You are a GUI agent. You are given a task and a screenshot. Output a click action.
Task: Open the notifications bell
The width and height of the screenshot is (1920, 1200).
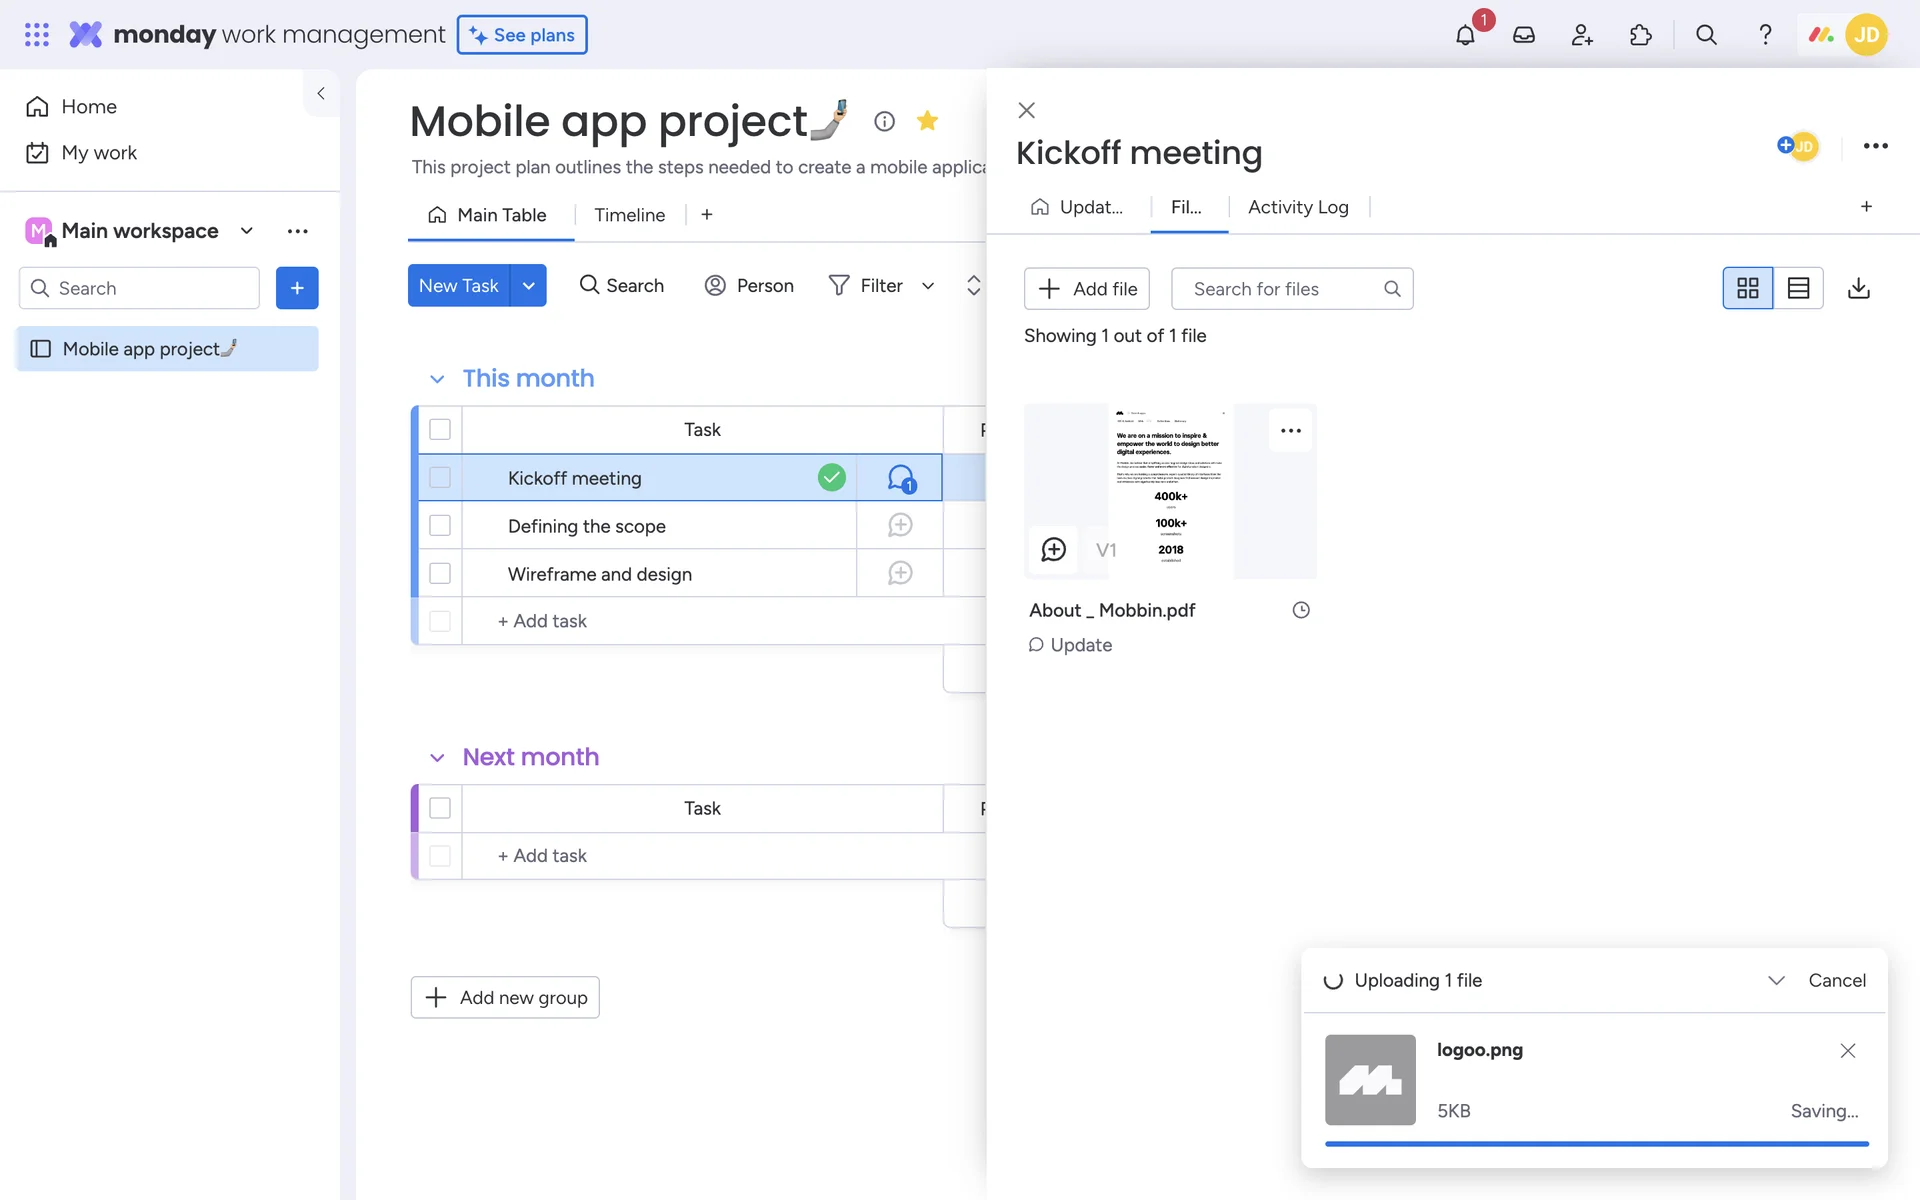(x=1465, y=35)
